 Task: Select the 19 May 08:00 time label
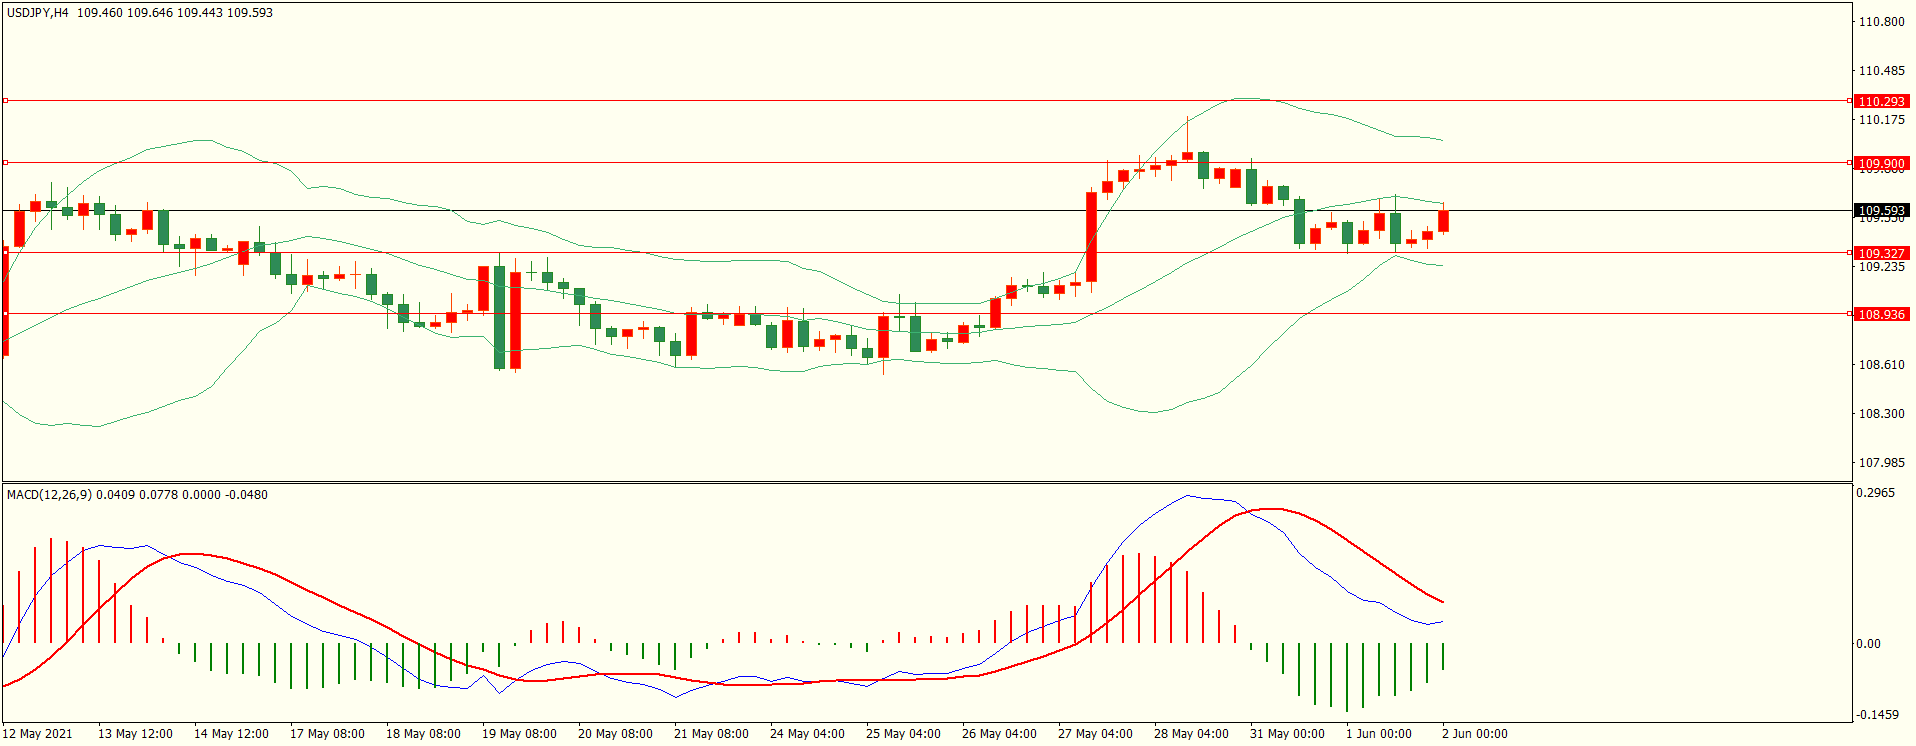[x=519, y=734]
